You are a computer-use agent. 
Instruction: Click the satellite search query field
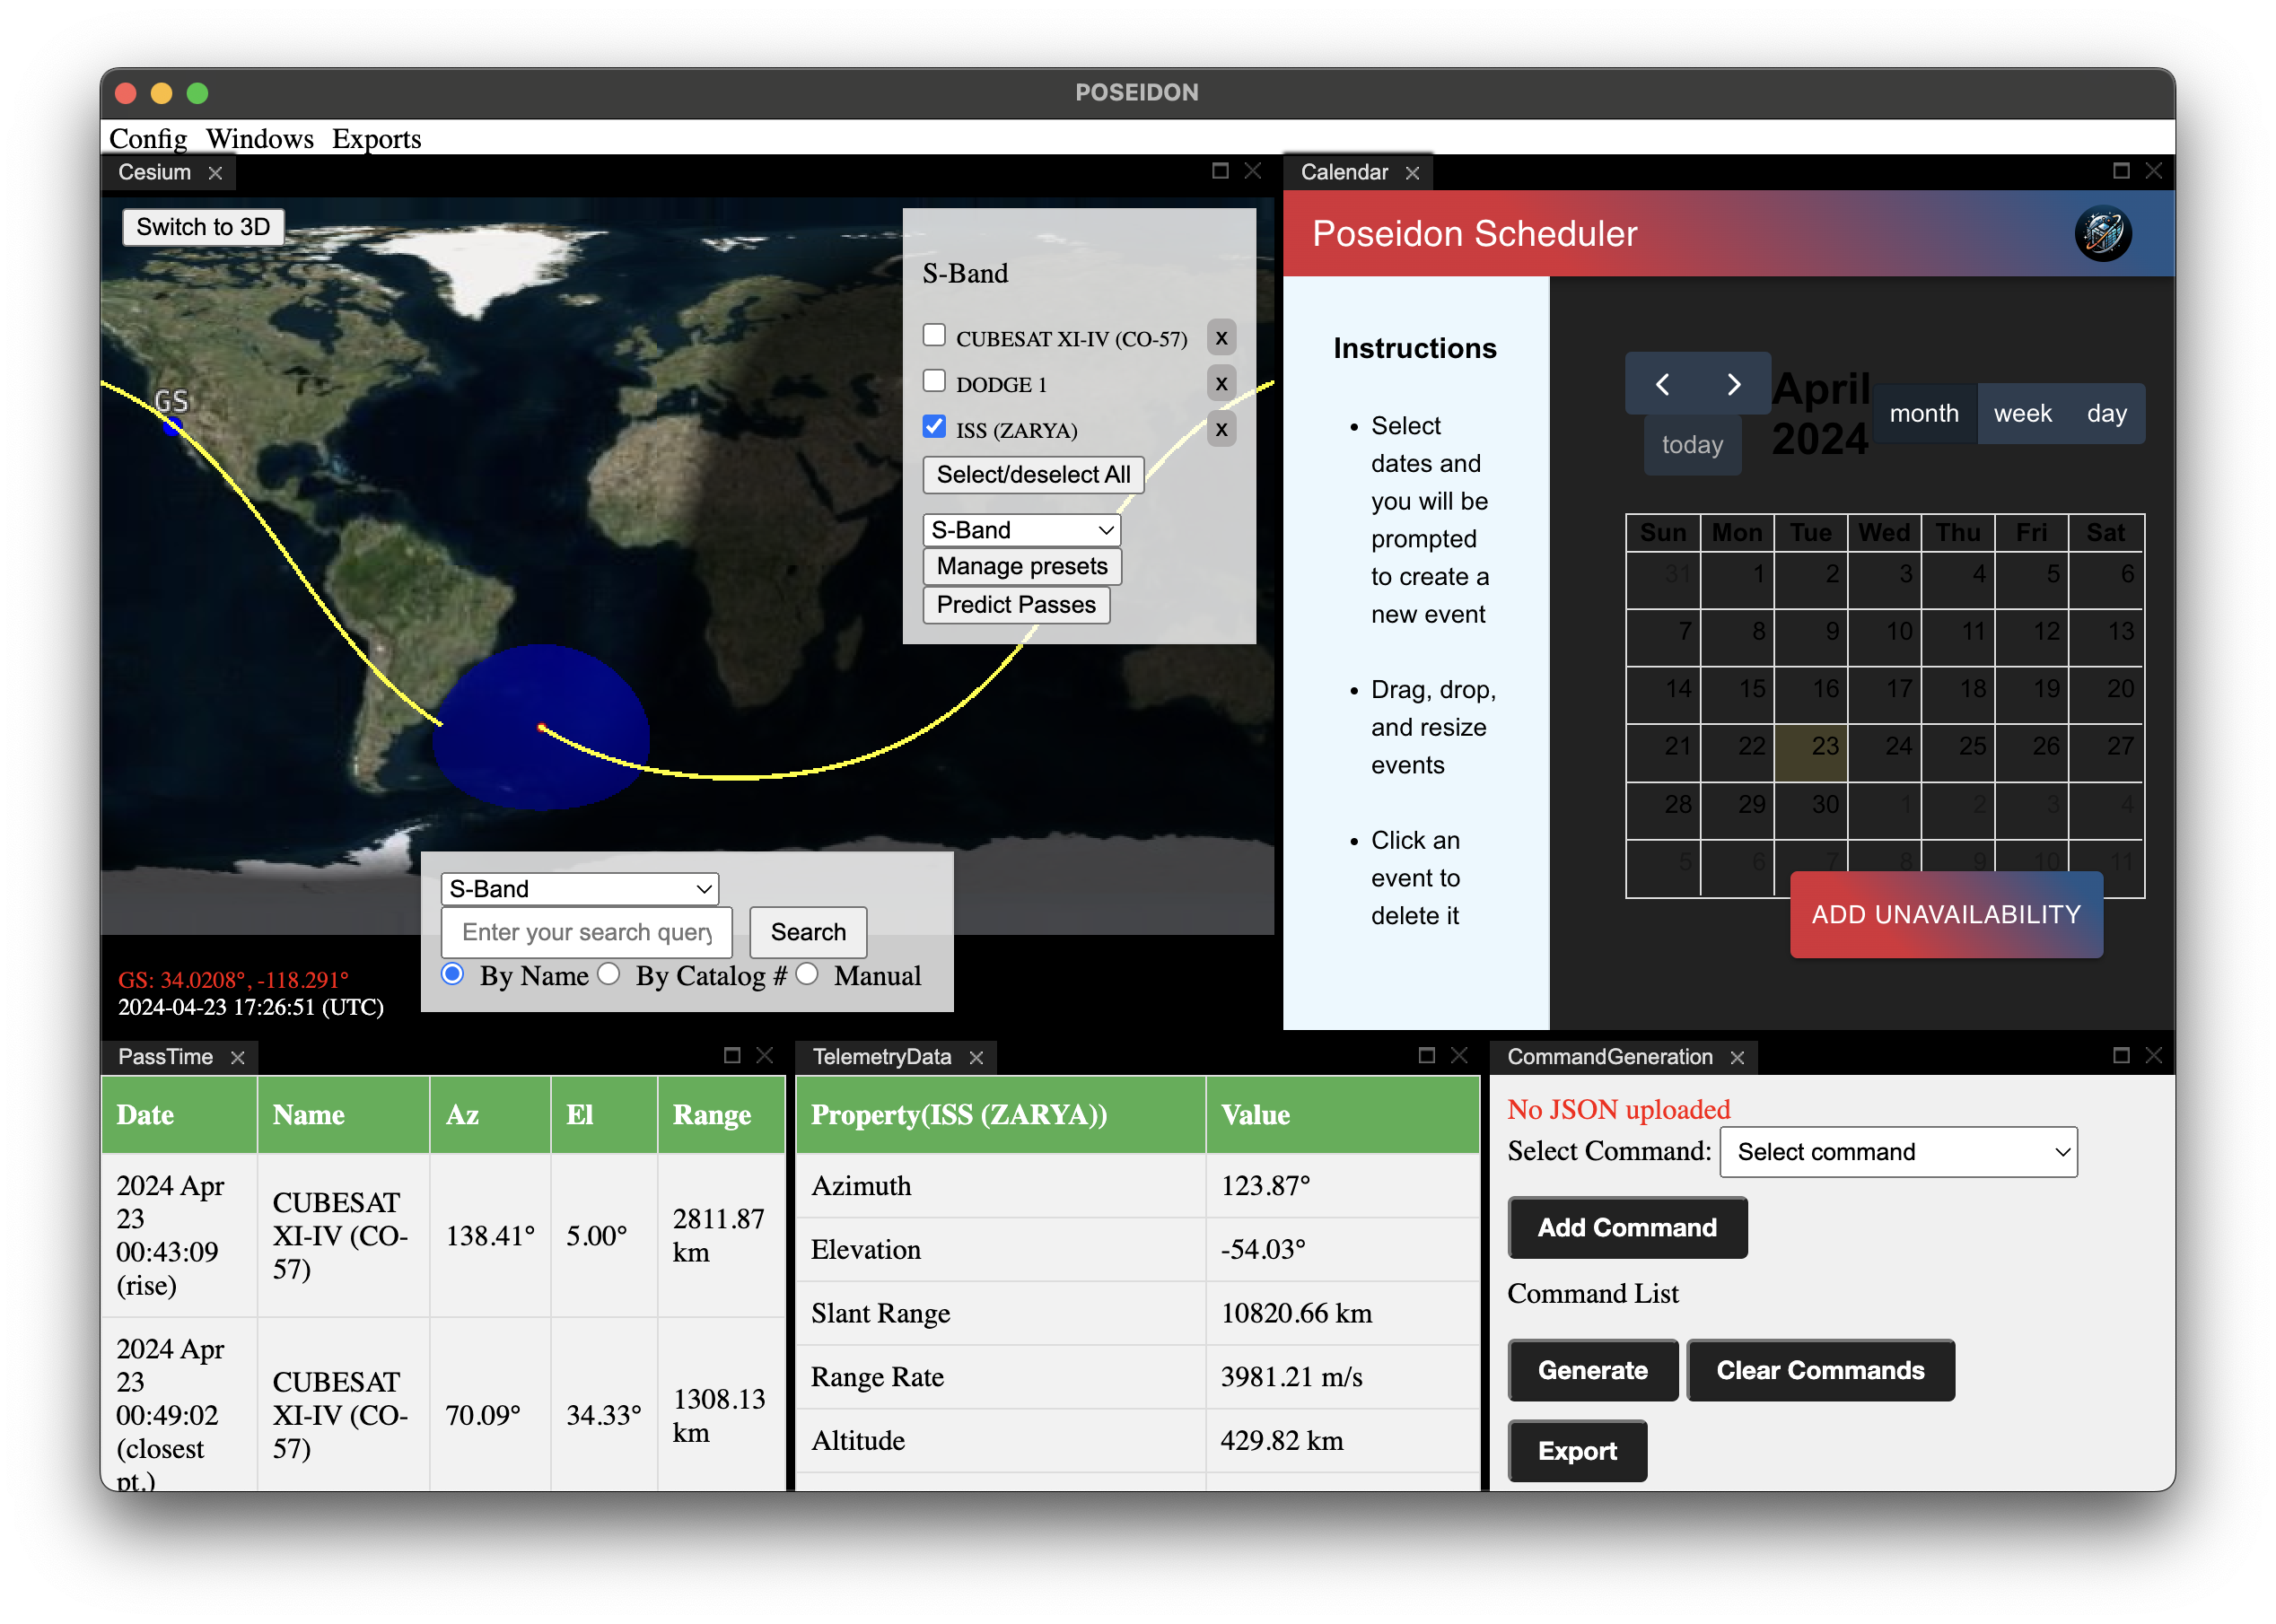pyautogui.click(x=587, y=932)
